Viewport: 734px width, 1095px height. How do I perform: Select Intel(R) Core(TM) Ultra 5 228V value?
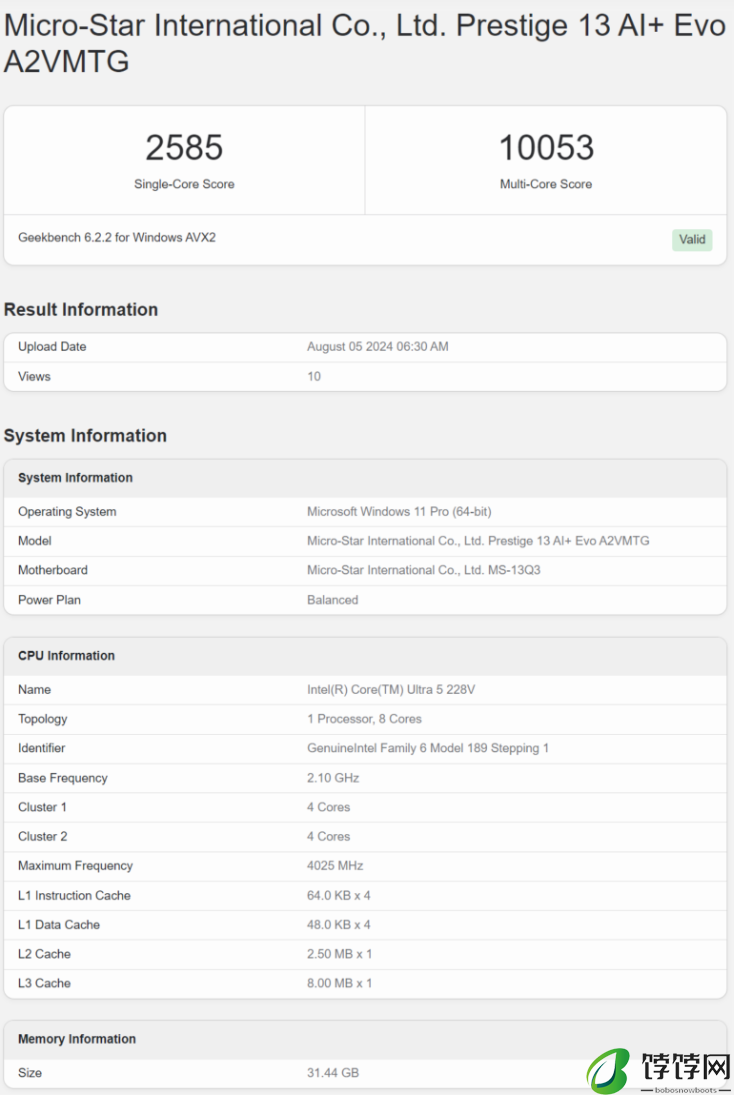(391, 690)
